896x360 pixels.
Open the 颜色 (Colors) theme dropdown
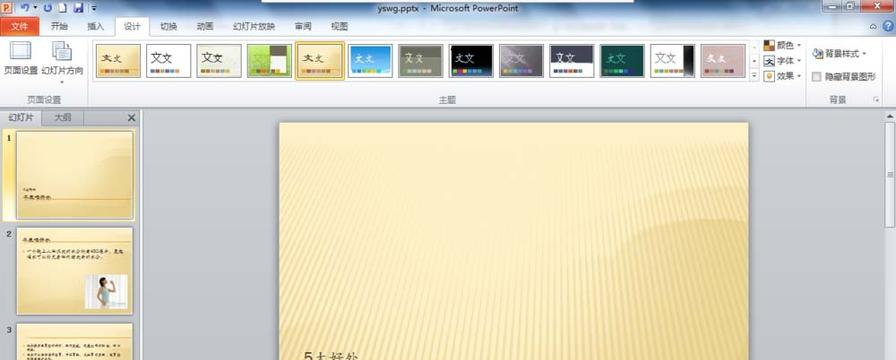782,45
